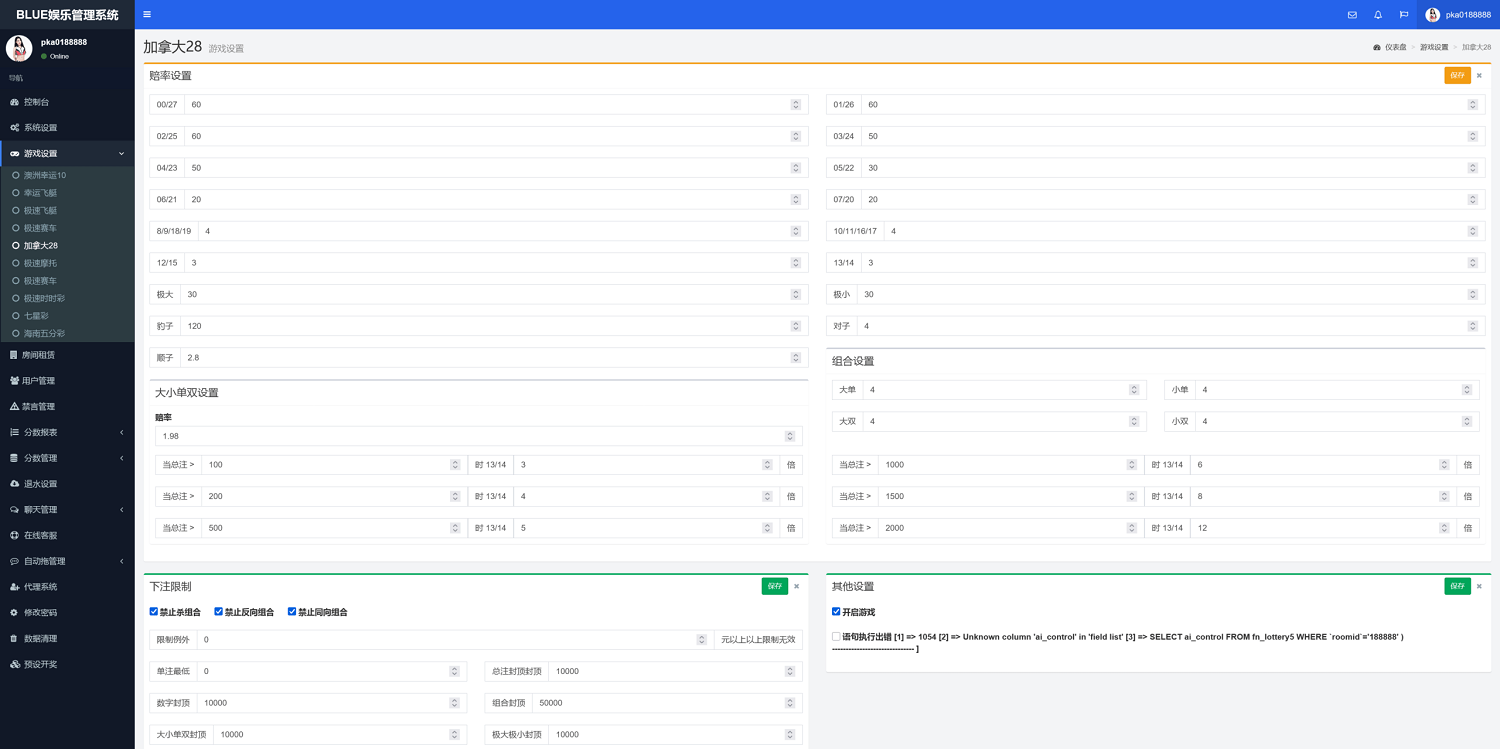Click the 单注最低 input field
This screenshot has height=749, width=1500.
331,672
